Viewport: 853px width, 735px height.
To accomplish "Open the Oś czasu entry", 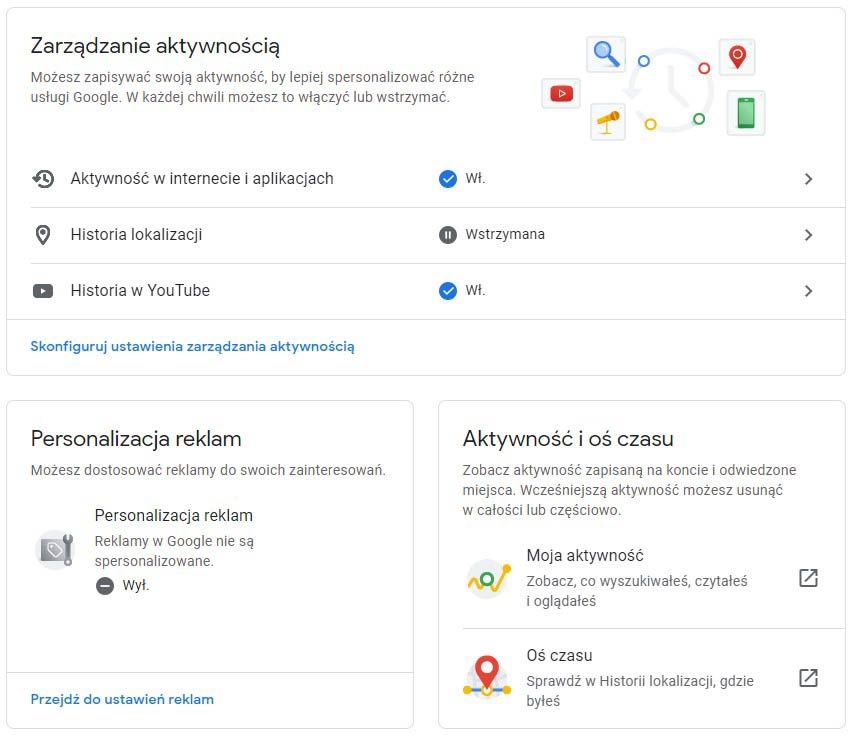I will pos(654,678).
